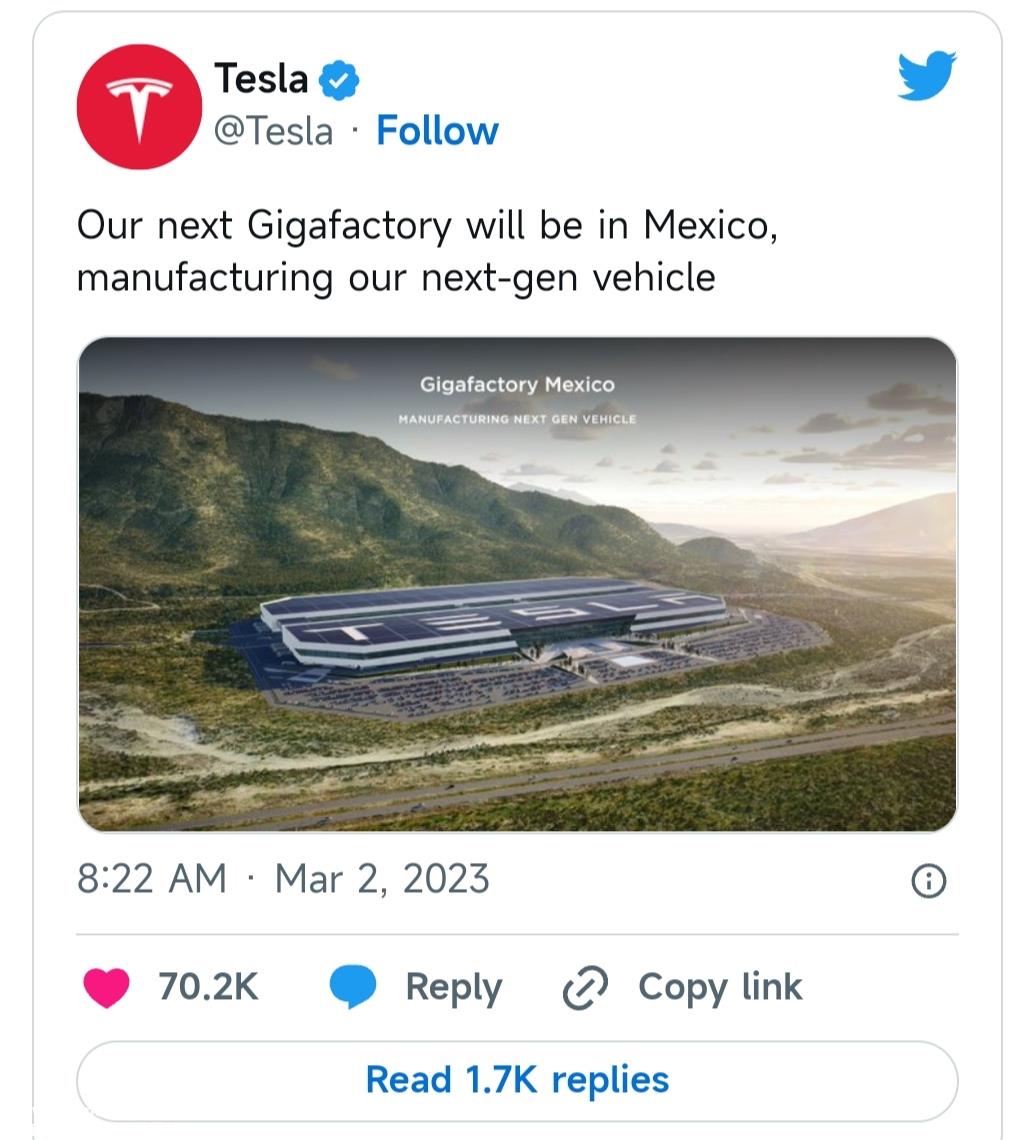
Task: Click the 8:22 AM timestamp
Action: (x=152, y=878)
